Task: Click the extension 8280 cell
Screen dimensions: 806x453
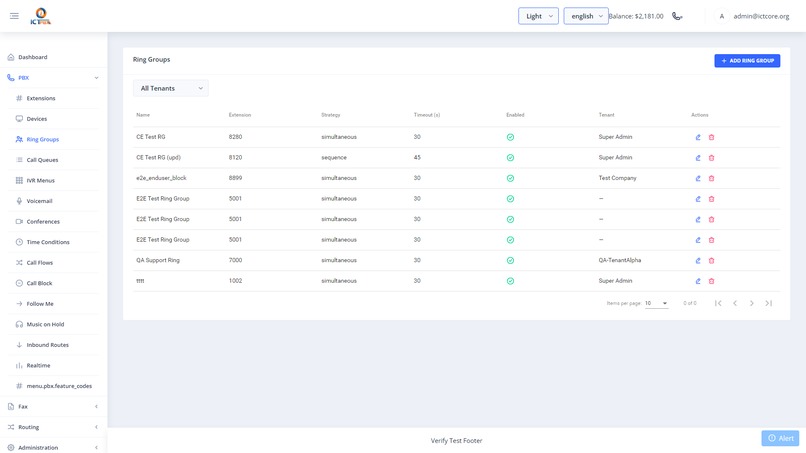Action: click(235, 137)
